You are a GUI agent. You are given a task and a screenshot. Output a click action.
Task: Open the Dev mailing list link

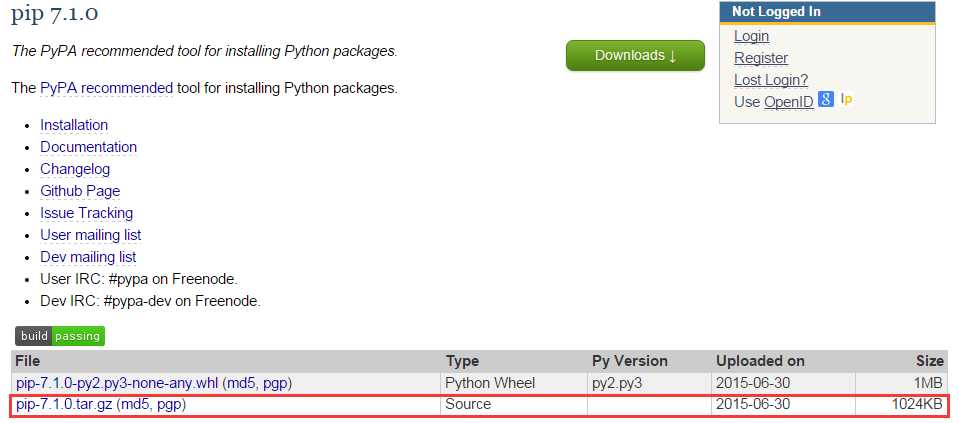pos(88,257)
